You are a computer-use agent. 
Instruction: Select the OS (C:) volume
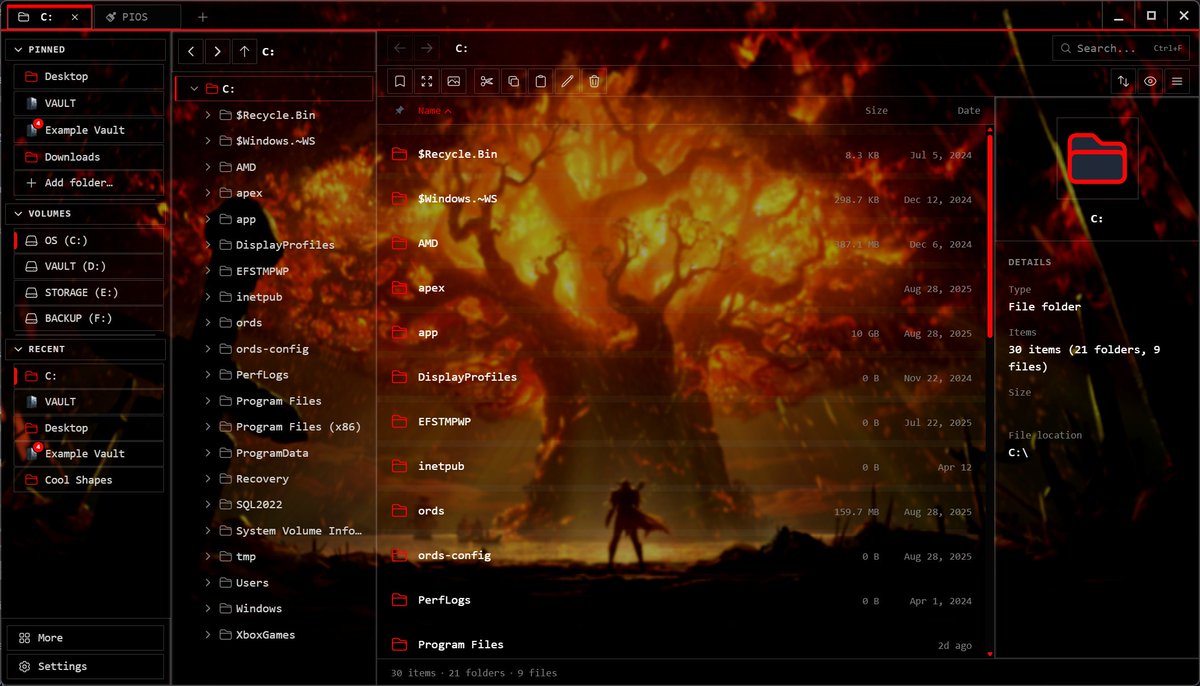coord(89,240)
